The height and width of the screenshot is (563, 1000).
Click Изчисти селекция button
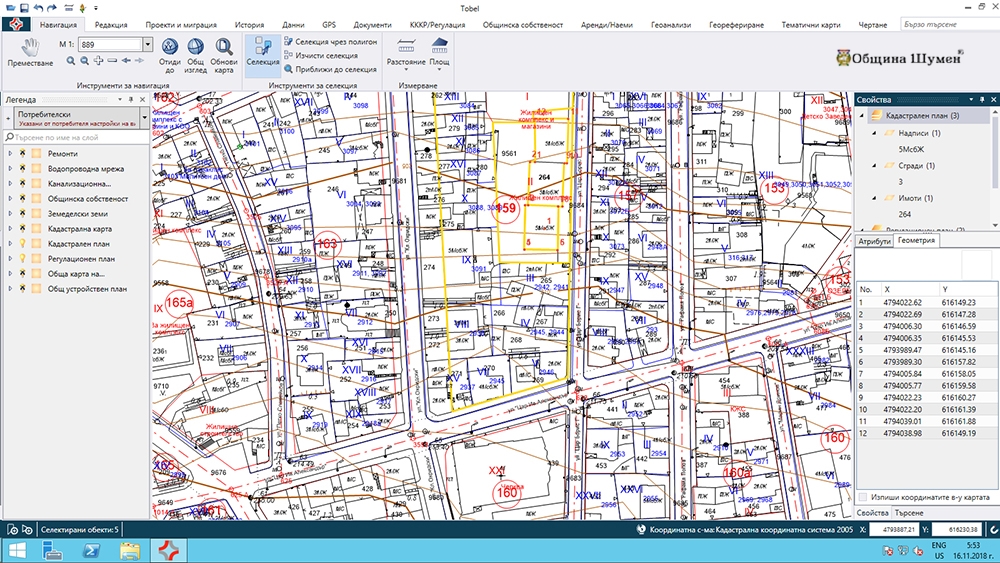click(326, 56)
